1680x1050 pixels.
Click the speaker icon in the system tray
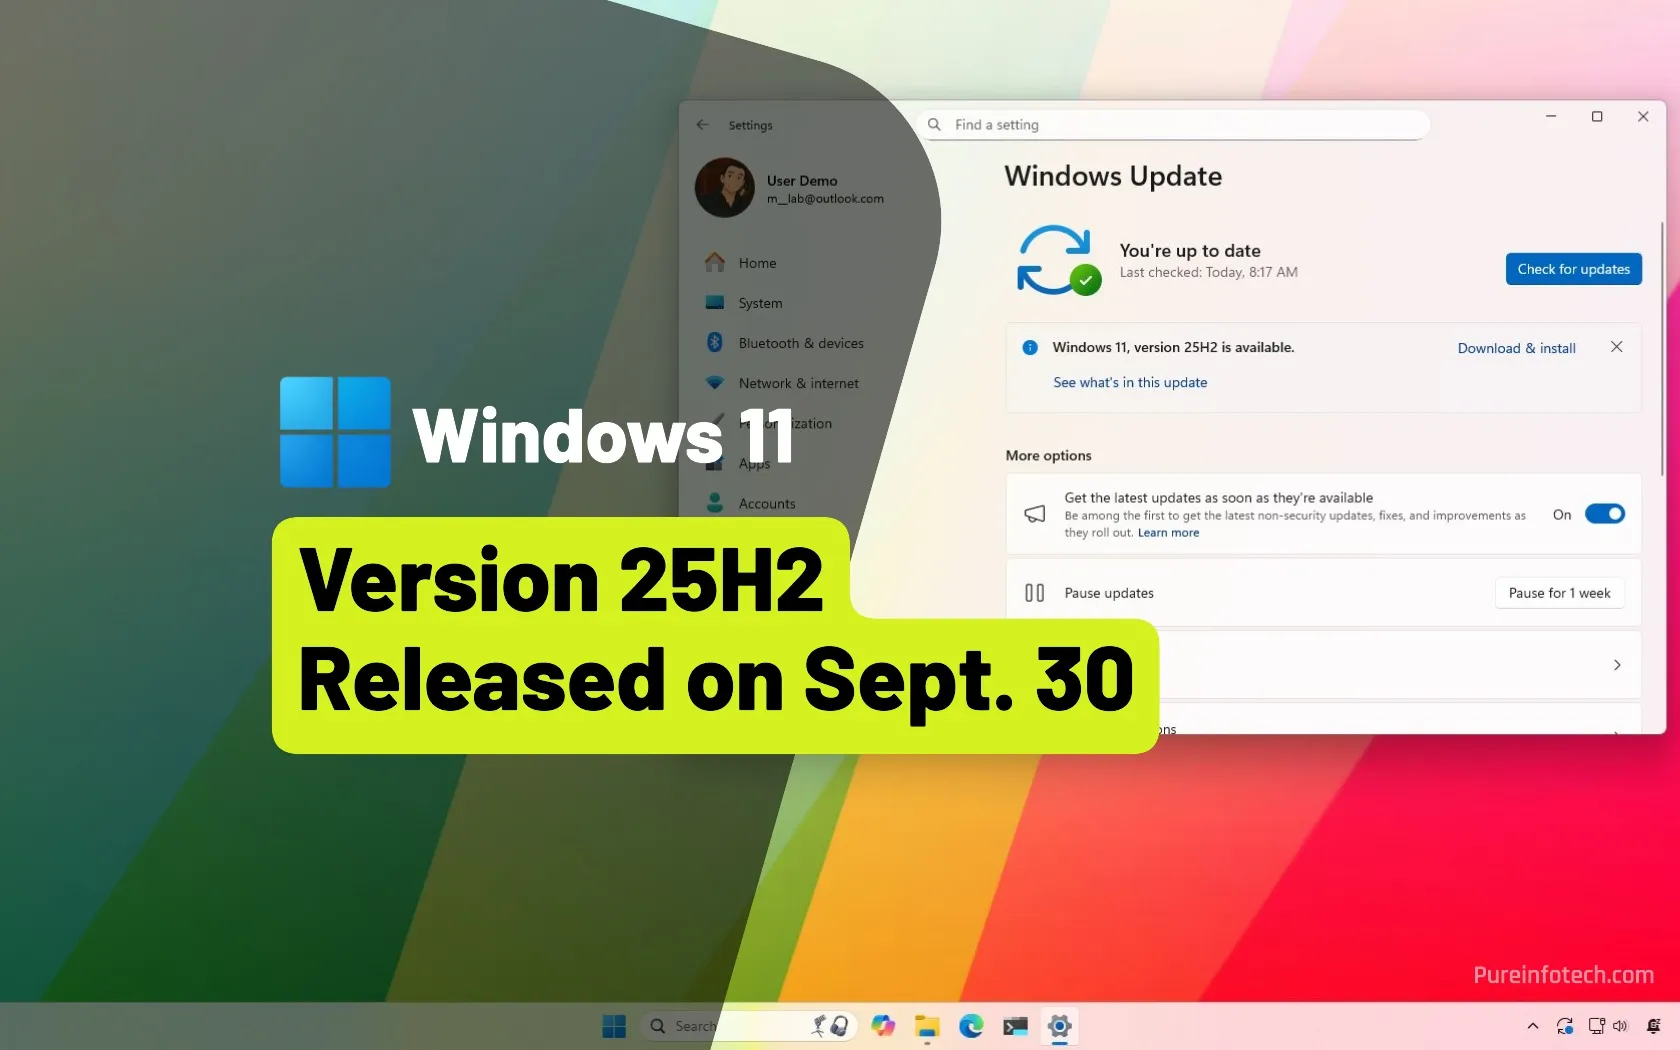1621,1026
